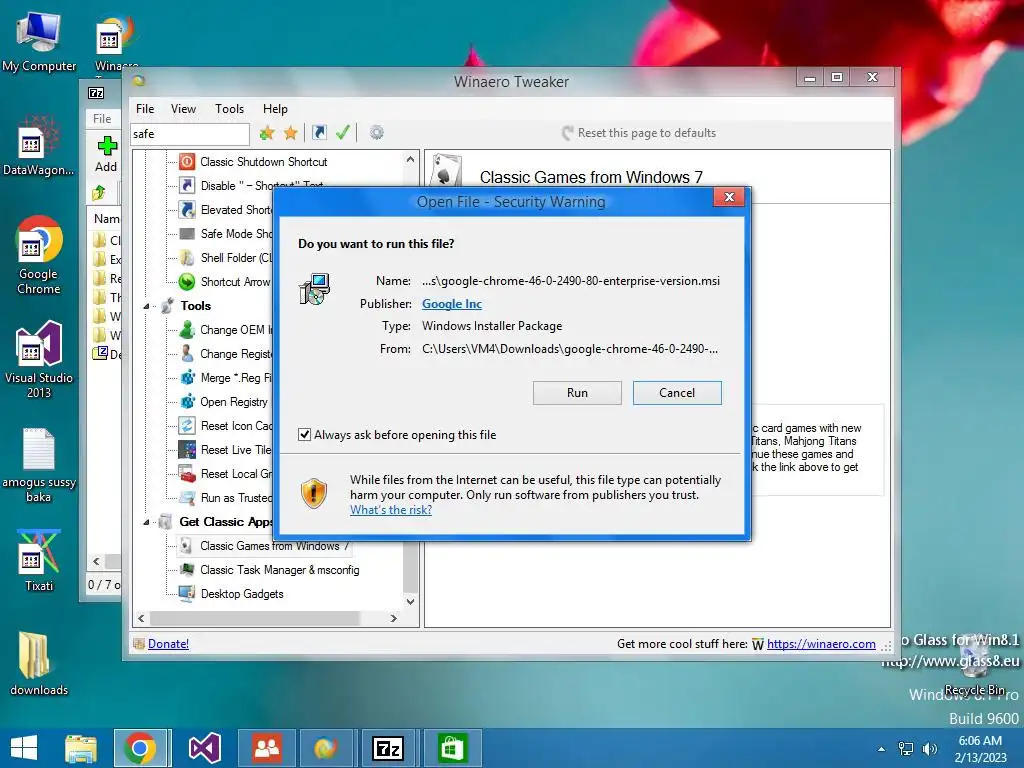Image resolution: width=1024 pixels, height=768 pixels.
Task: Uncheck Always ask before opening this file
Action: coord(304,435)
